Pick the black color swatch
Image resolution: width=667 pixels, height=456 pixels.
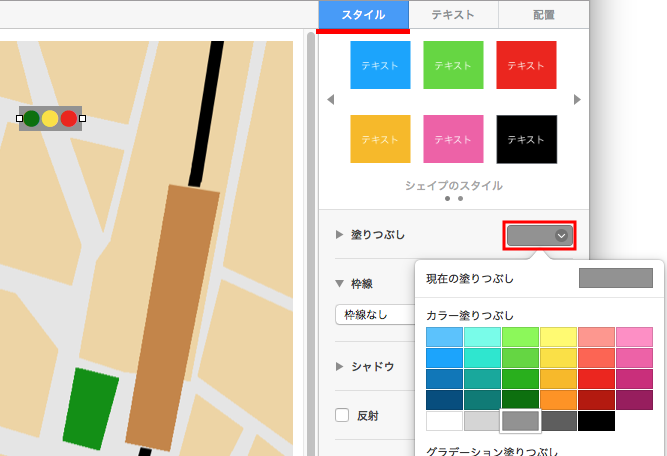click(x=597, y=421)
